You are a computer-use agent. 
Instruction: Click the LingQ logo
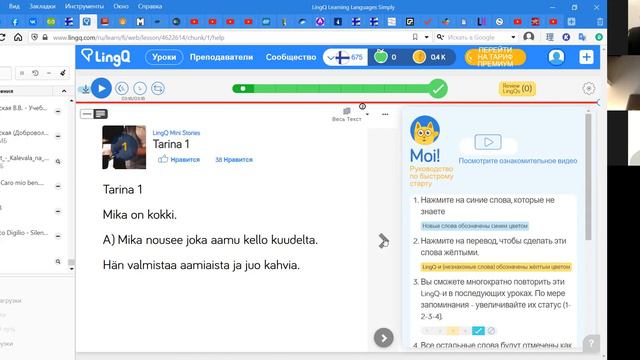coord(106,57)
